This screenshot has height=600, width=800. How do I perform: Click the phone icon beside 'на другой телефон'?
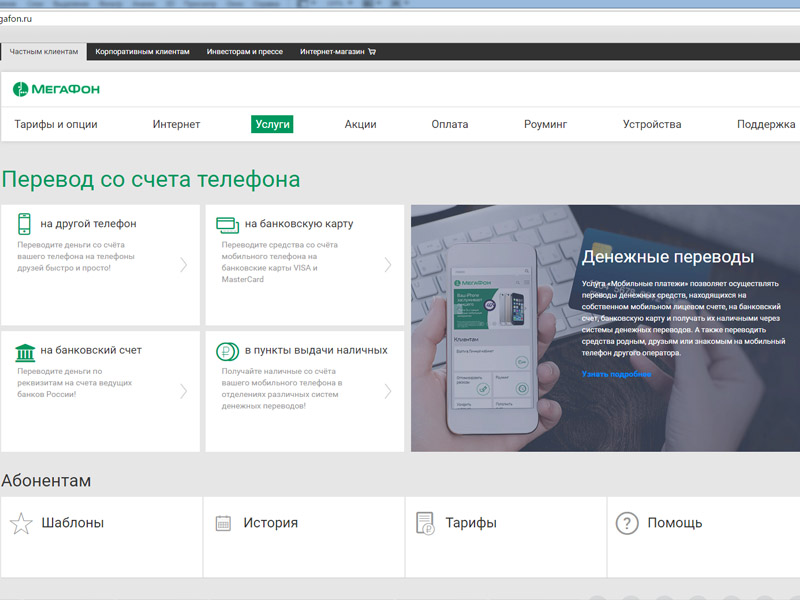(24, 224)
